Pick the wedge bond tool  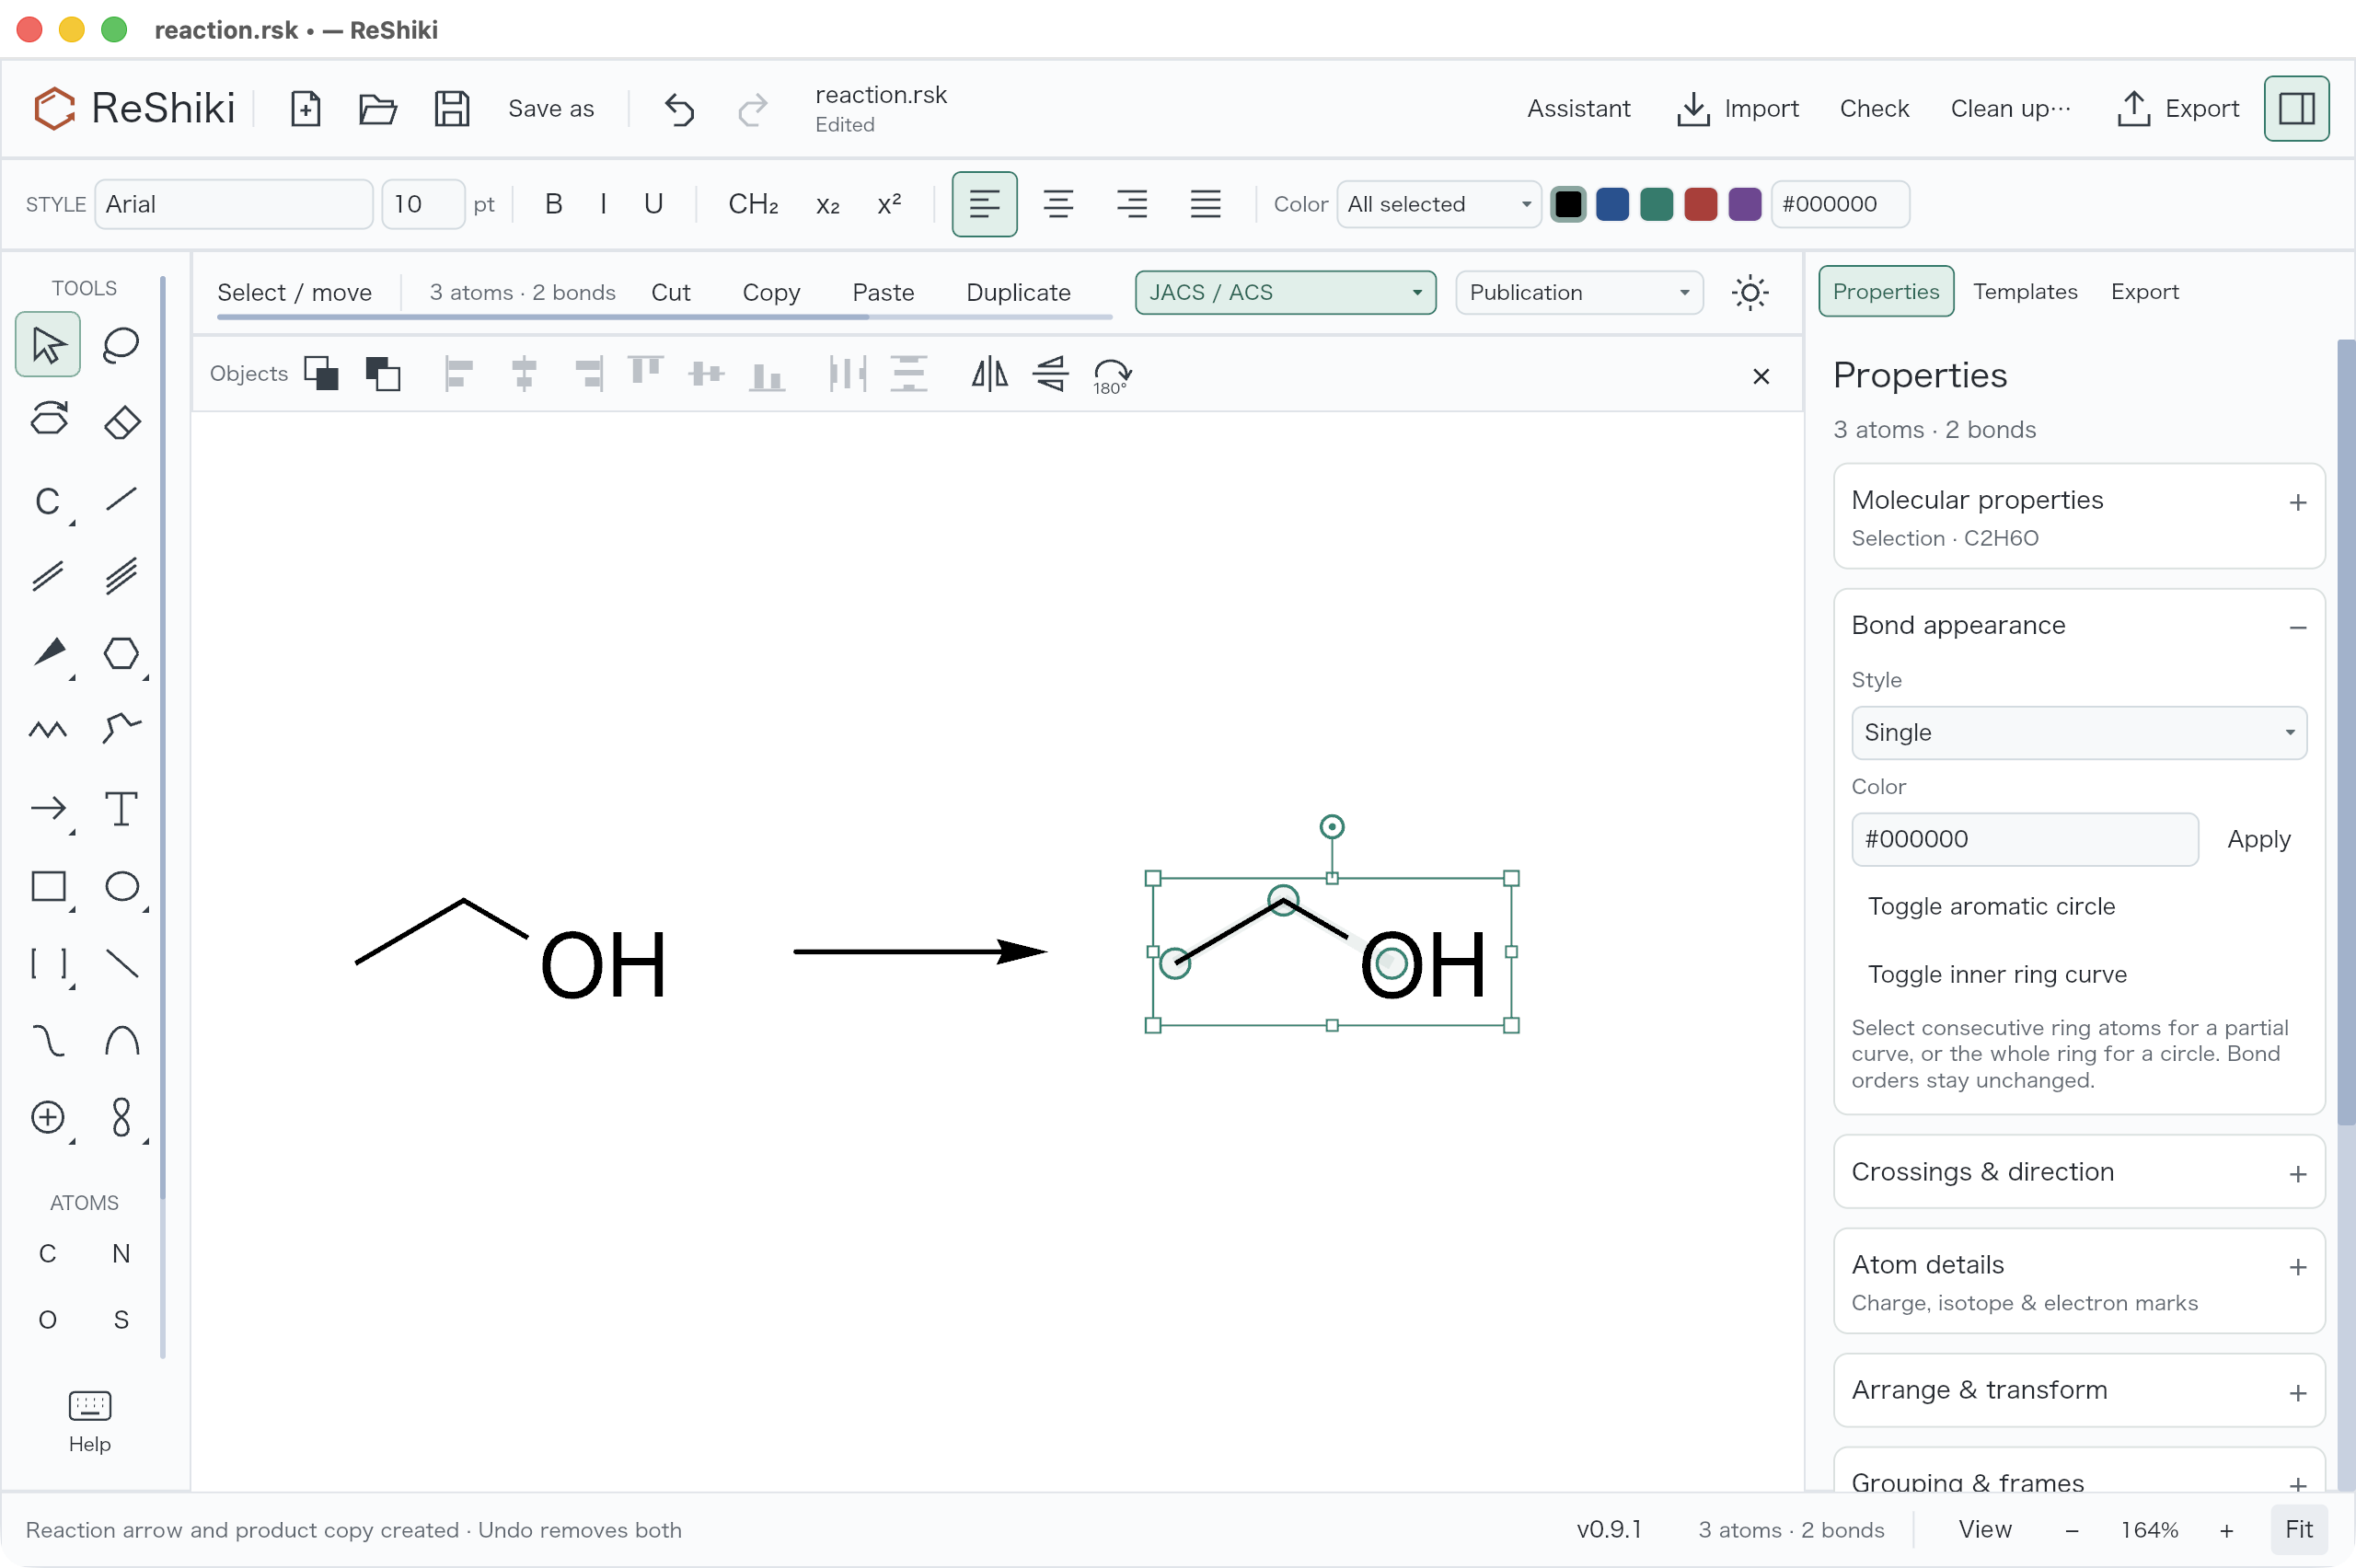click(48, 653)
